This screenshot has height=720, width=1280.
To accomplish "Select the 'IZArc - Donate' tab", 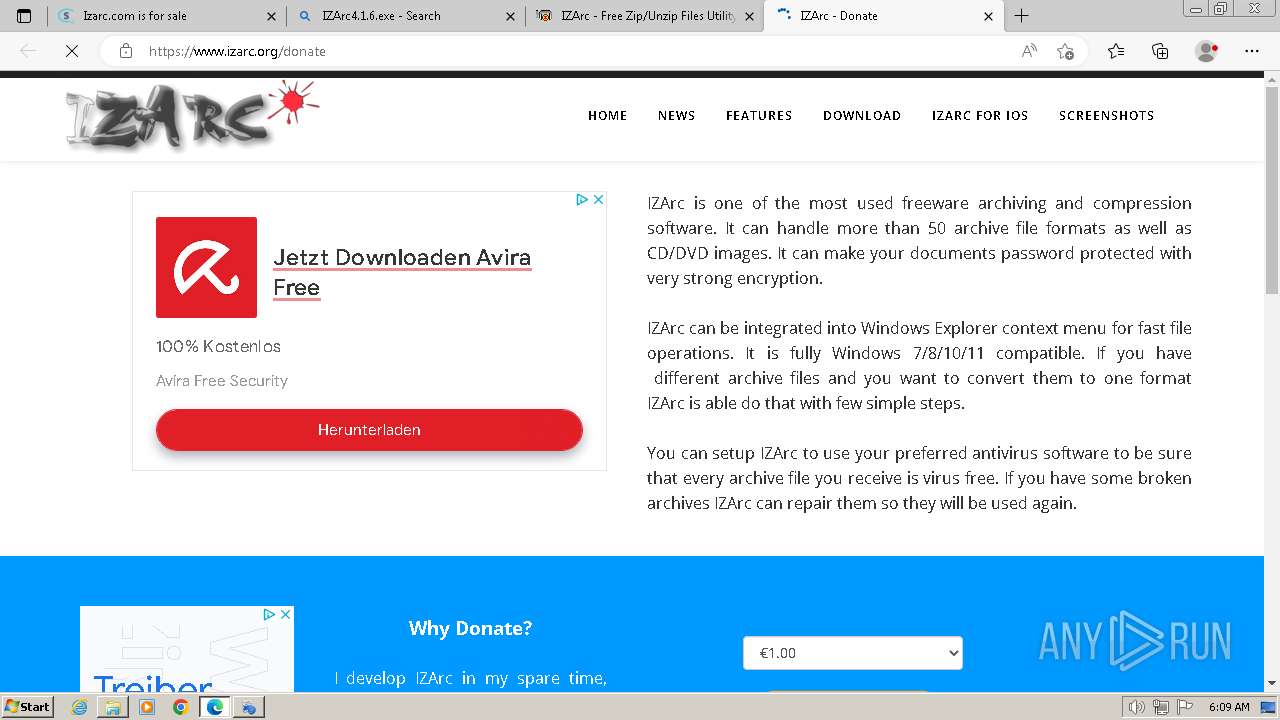I will pyautogui.click(x=884, y=16).
